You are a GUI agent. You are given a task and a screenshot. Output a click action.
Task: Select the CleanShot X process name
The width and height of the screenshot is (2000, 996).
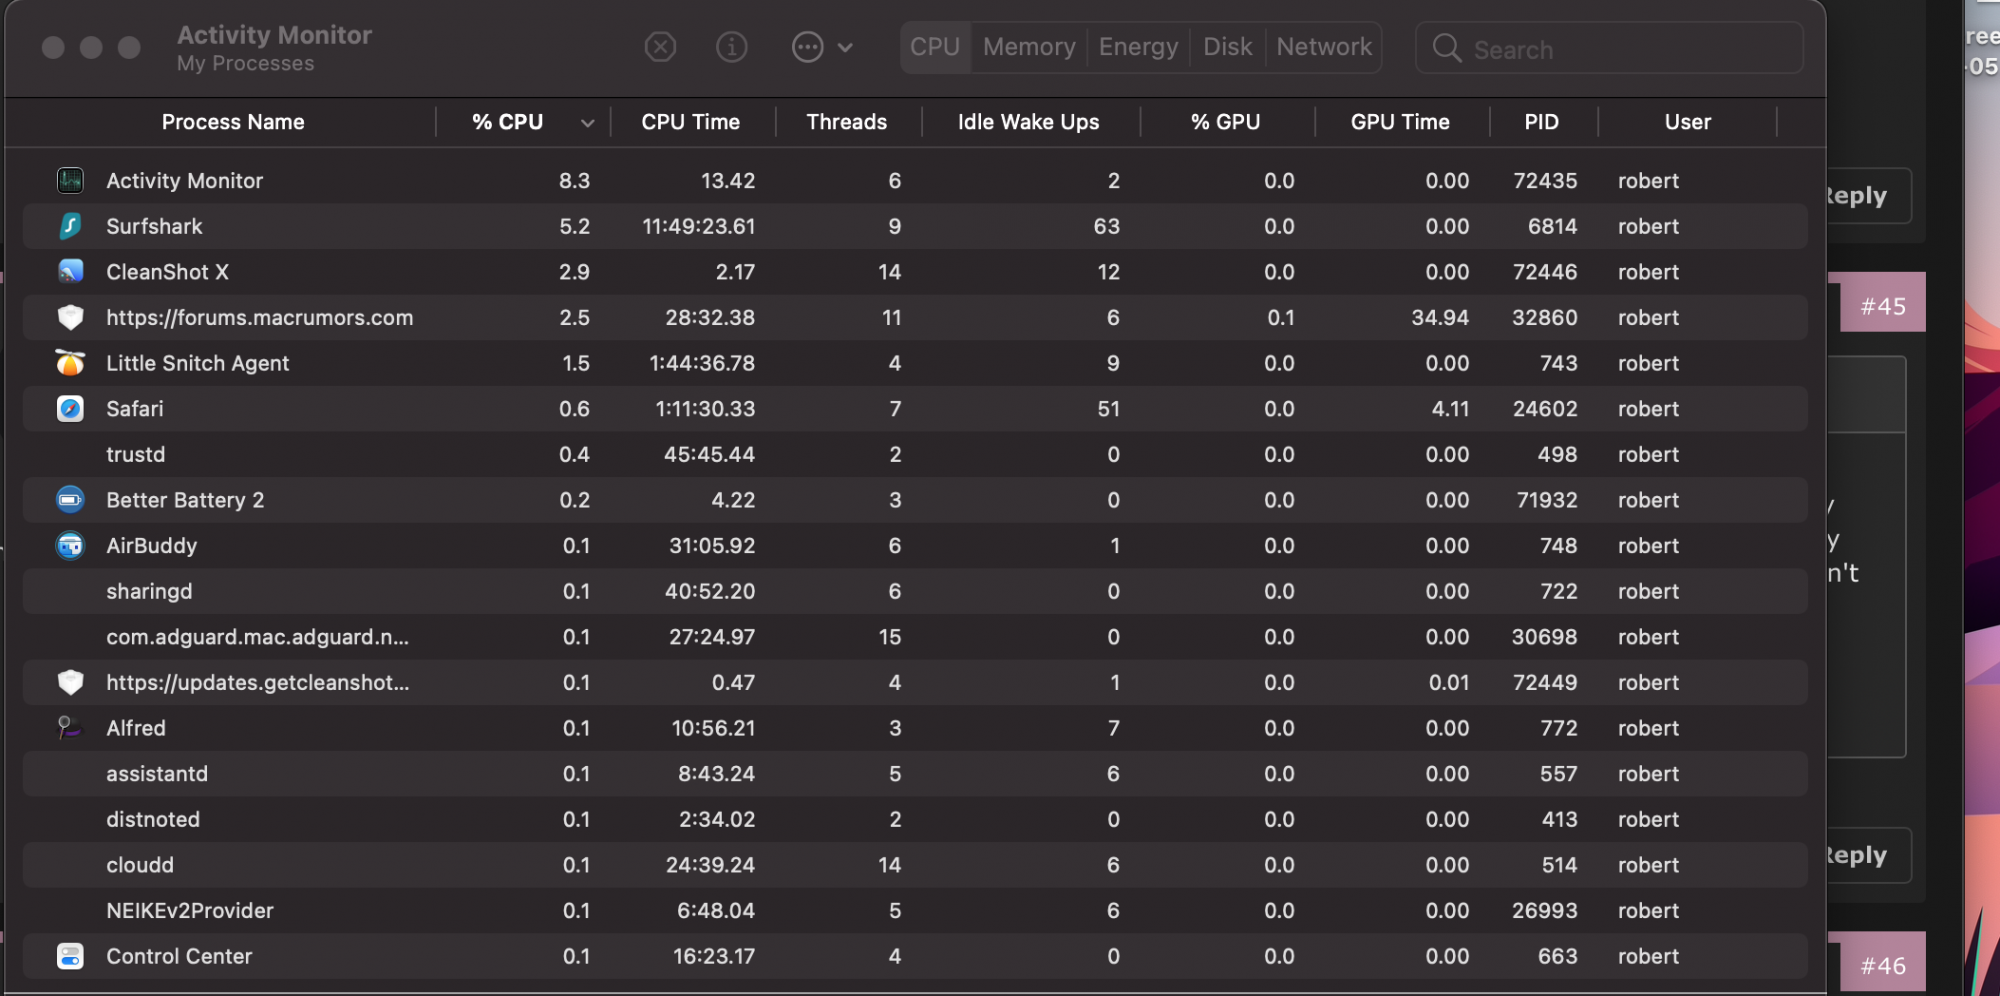click(x=167, y=272)
